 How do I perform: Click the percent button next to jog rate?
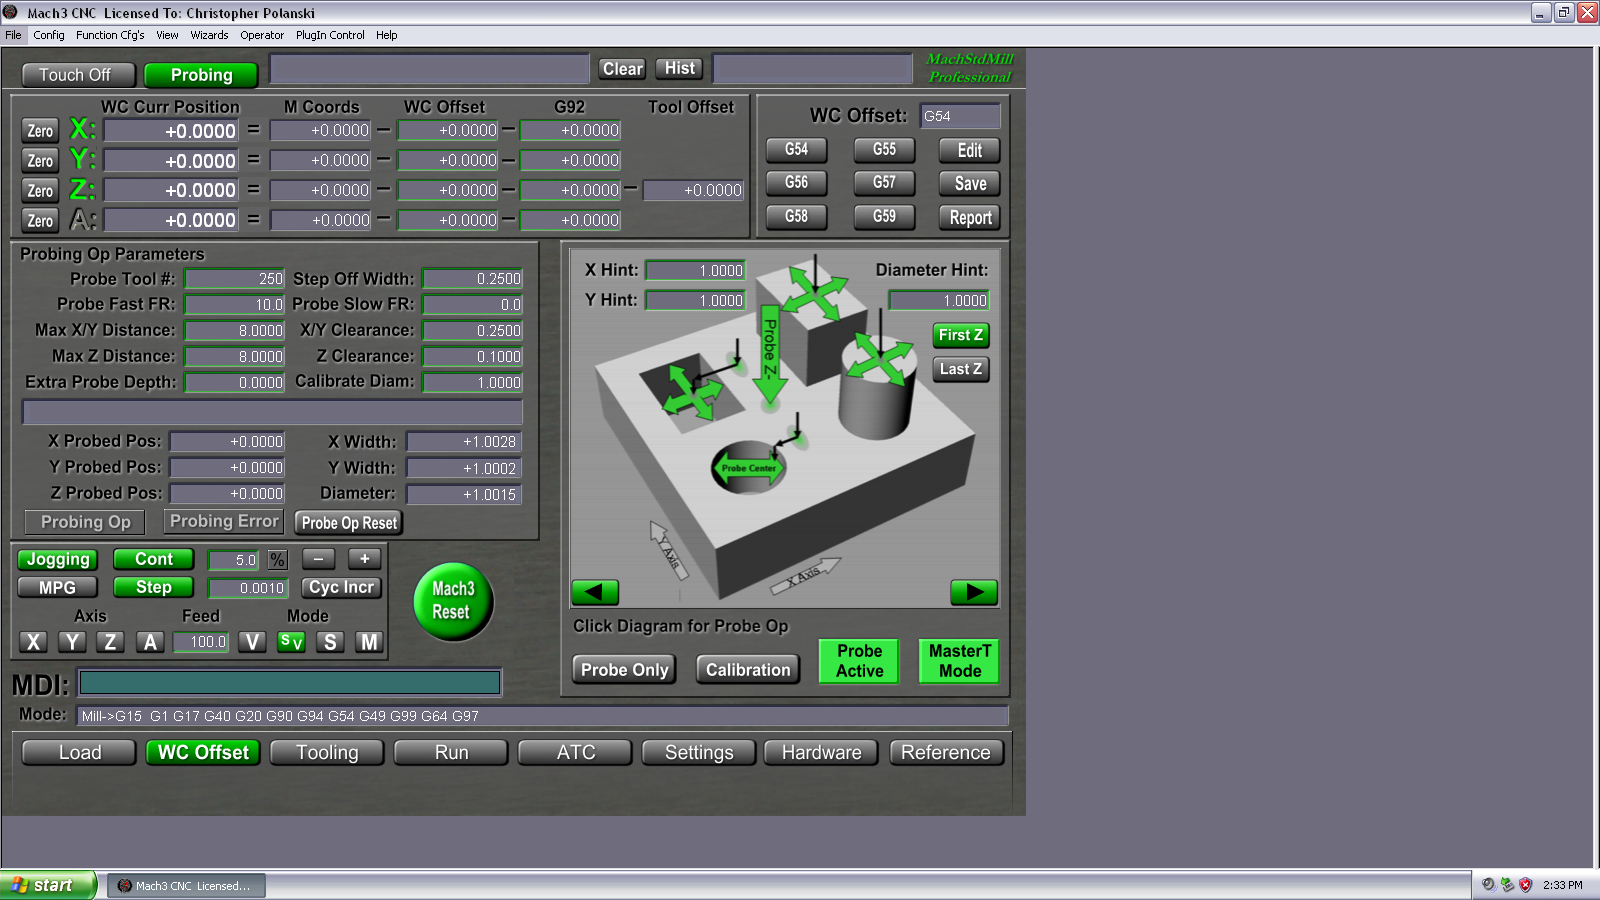pos(277,560)
